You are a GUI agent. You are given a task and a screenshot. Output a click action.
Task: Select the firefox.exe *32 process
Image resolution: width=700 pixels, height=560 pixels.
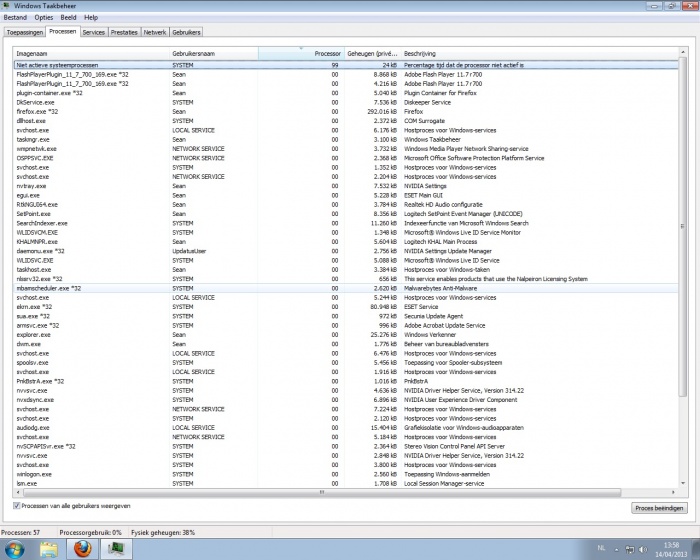(x=346, y=112)
